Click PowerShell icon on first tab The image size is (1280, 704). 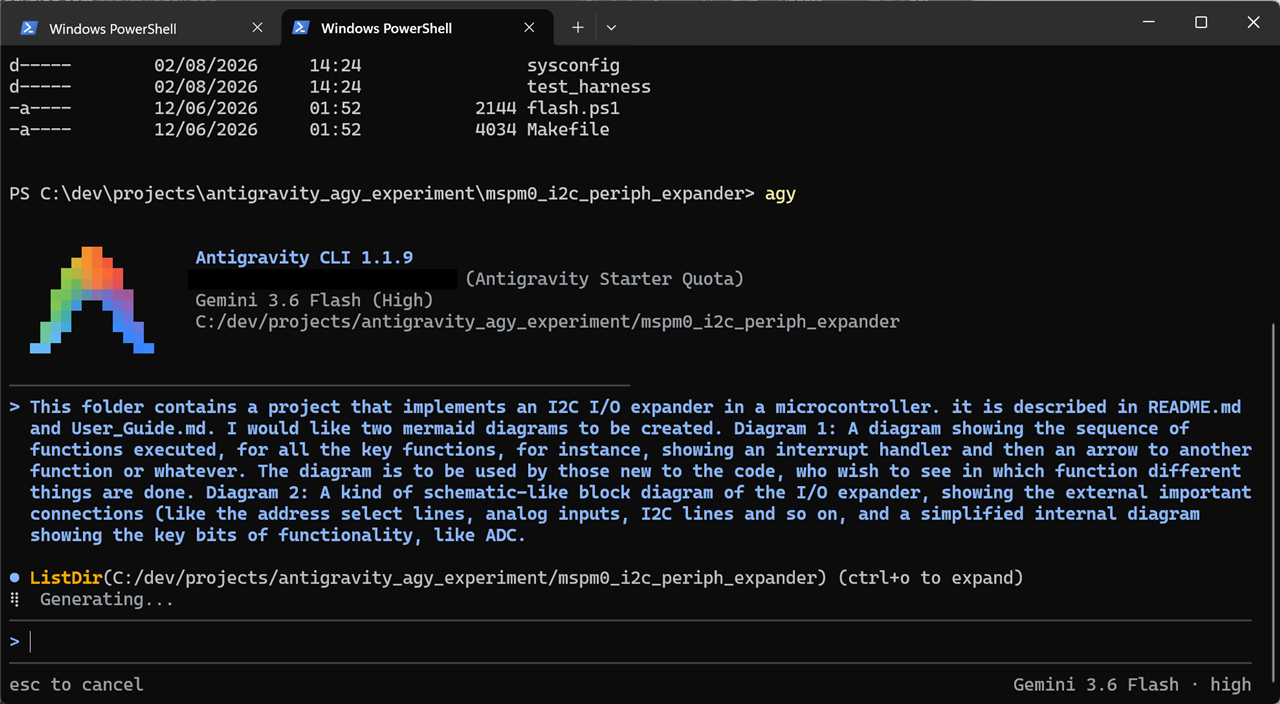[29, 28]
